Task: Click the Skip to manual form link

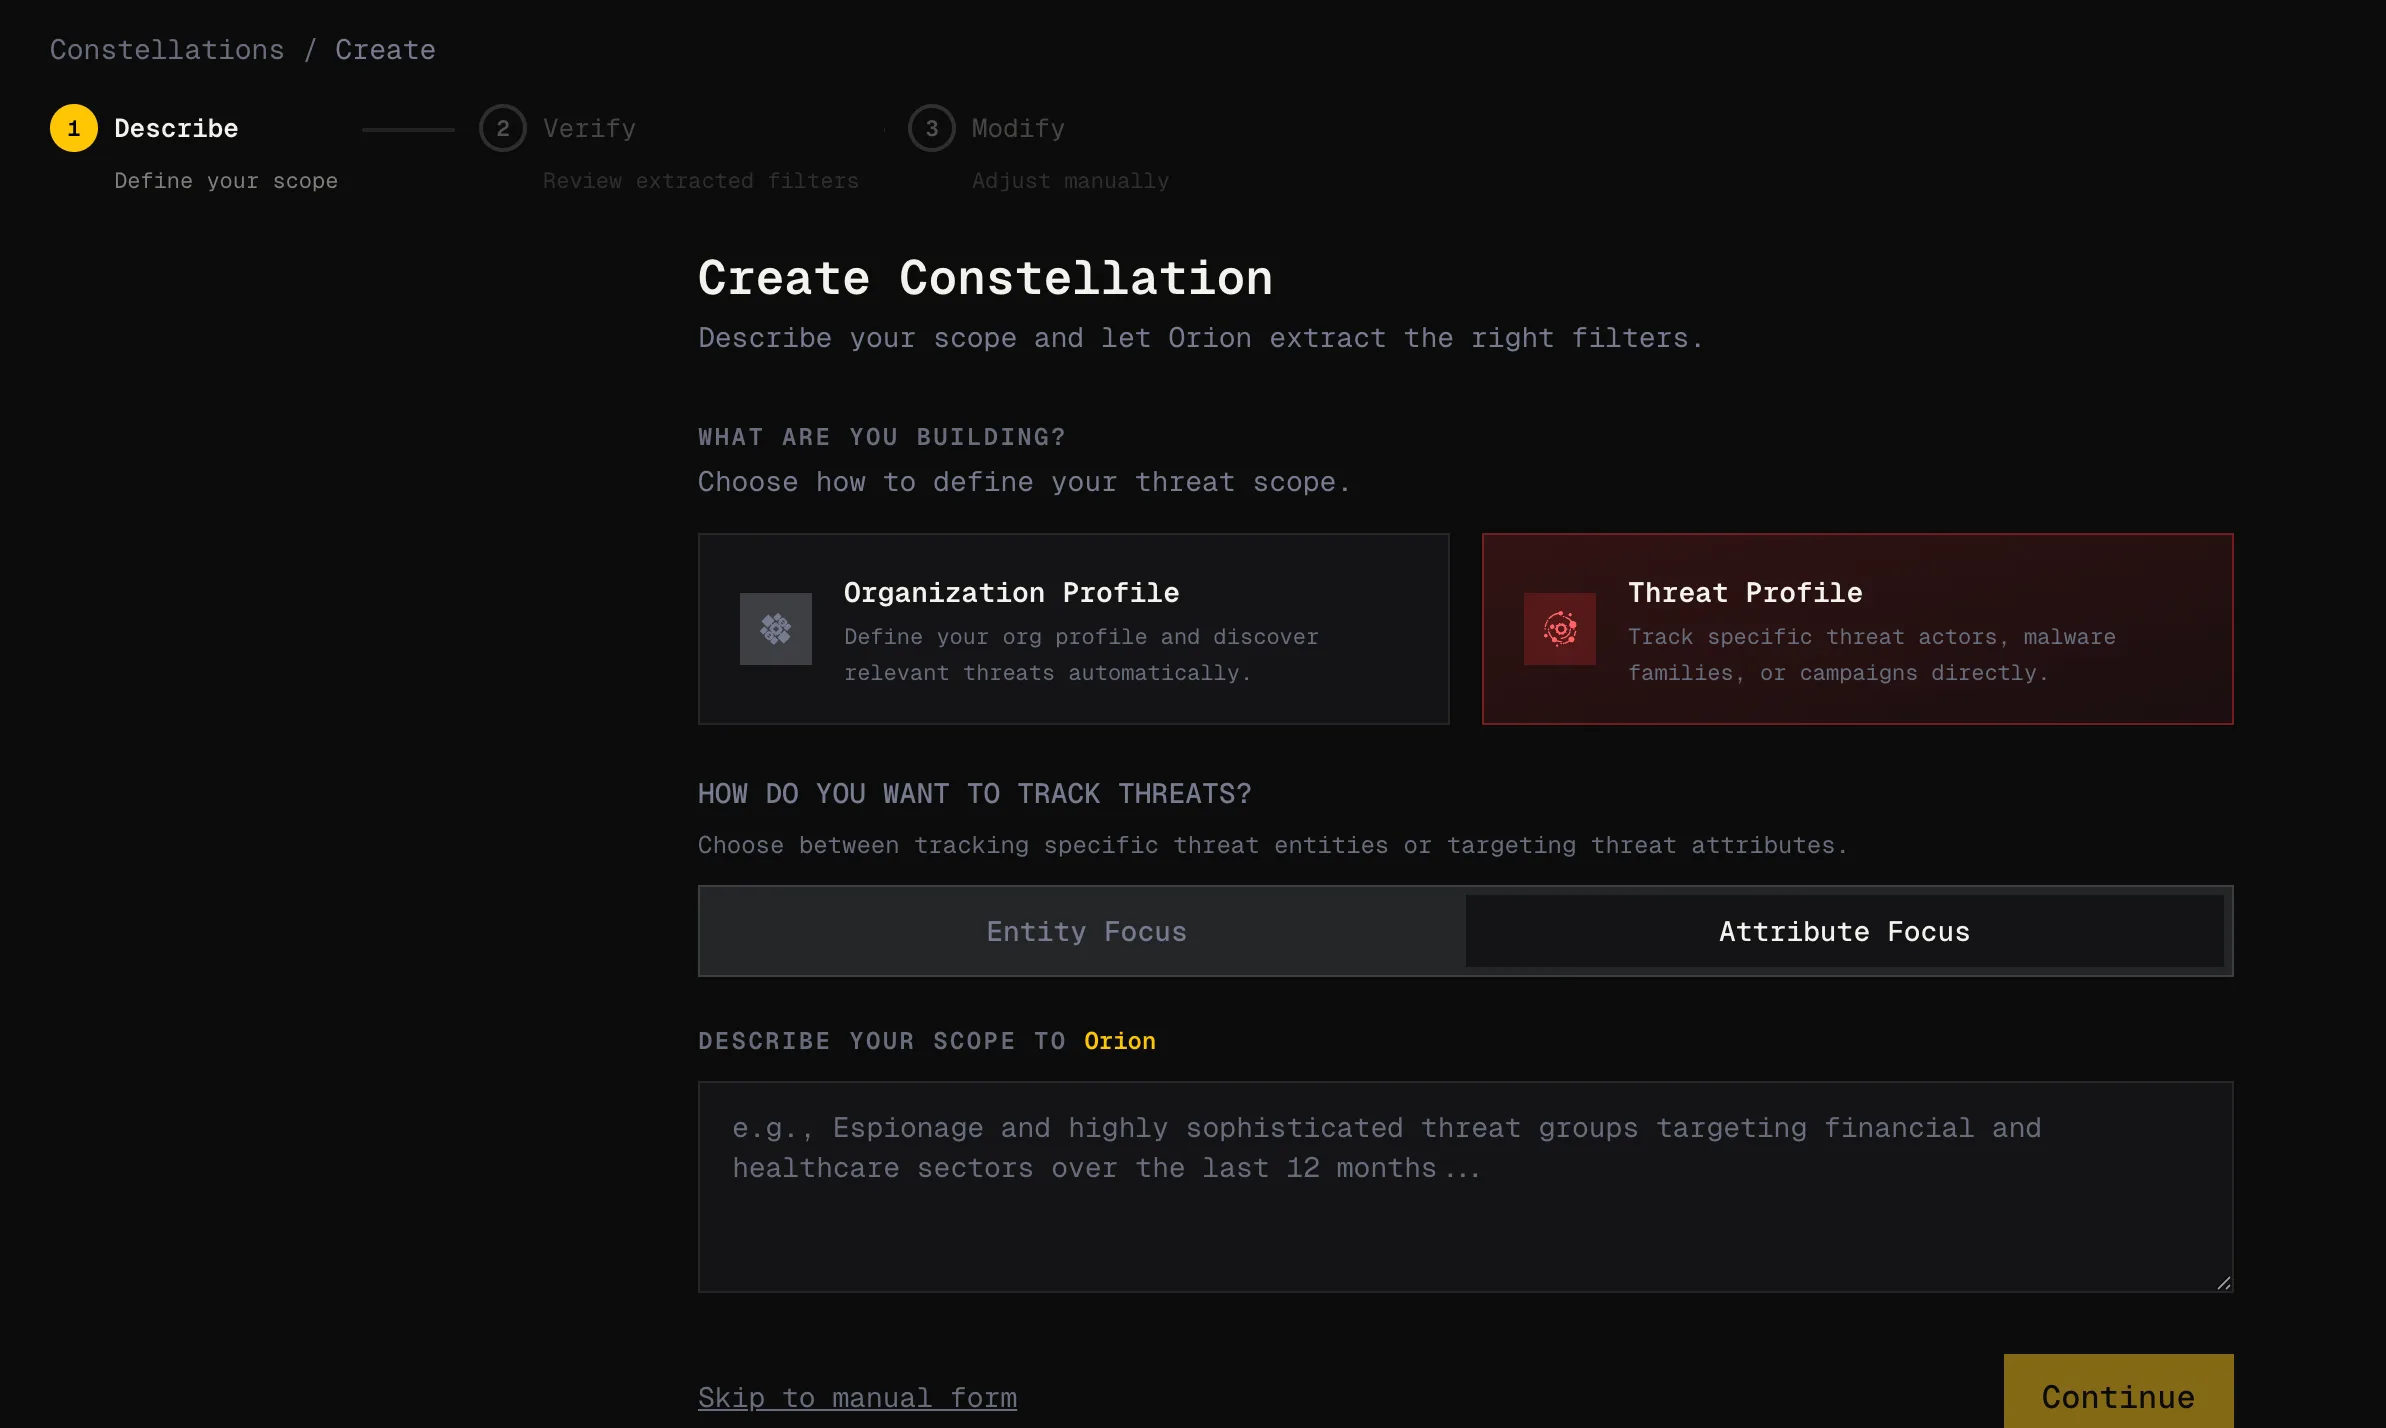Action: [857, 1397]
